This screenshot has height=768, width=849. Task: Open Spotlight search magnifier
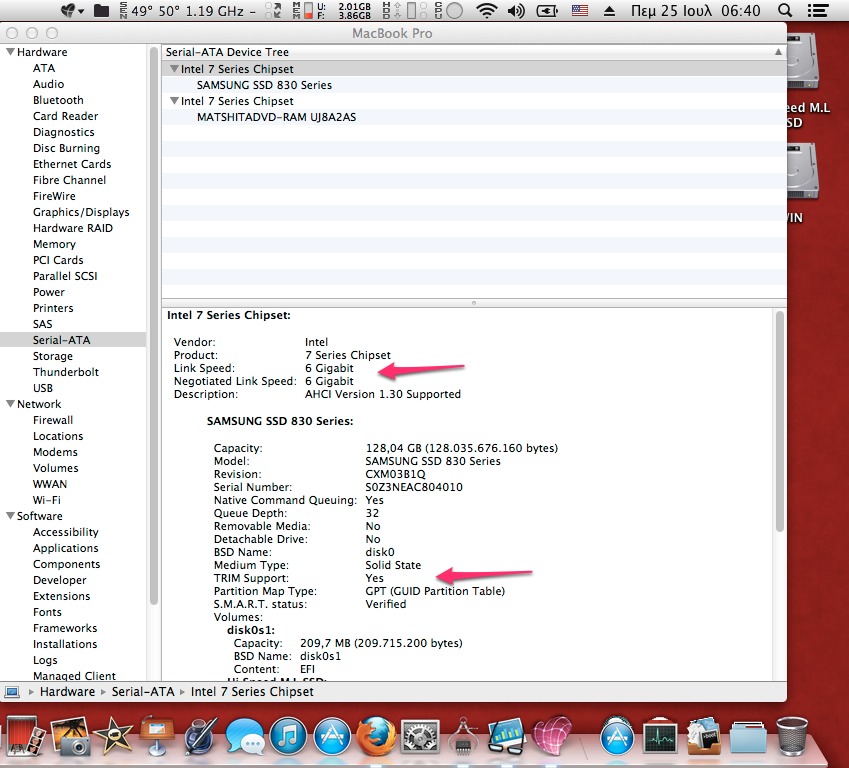click(785, 10)
